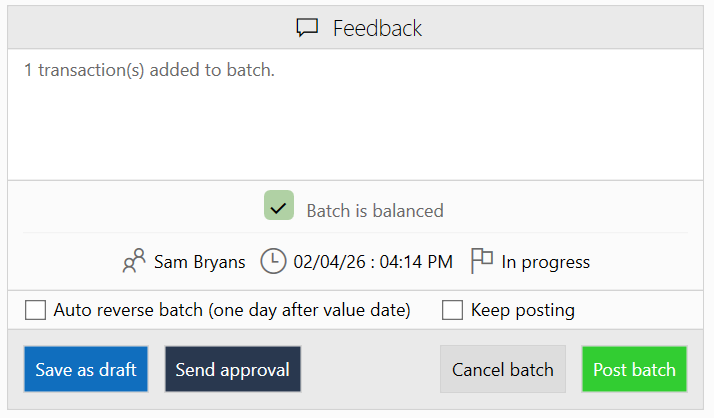Viewport: 714px width, 418px height.
Task: Click the "In progress" status label
Action: coord(545,262)
